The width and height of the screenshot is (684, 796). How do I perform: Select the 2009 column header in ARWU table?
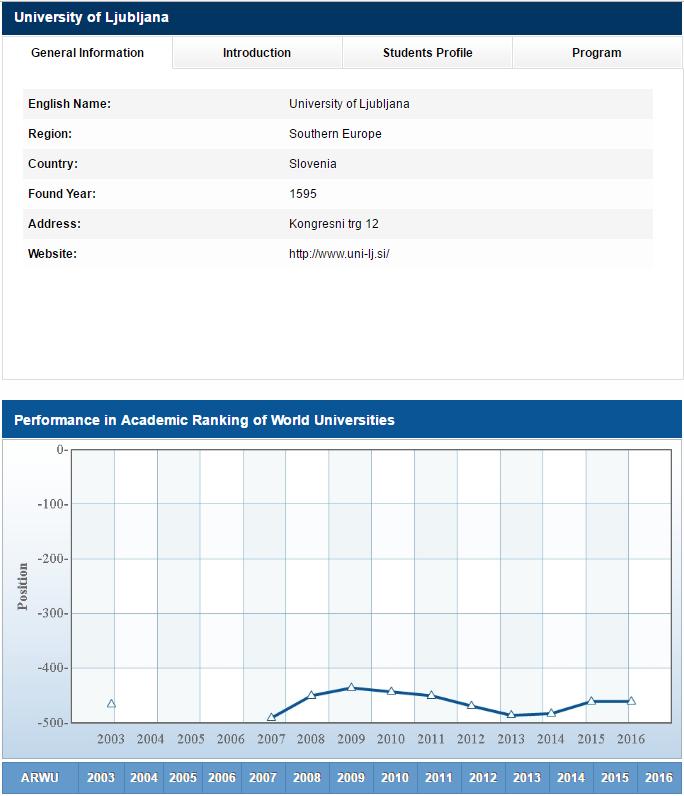point(351,777)
